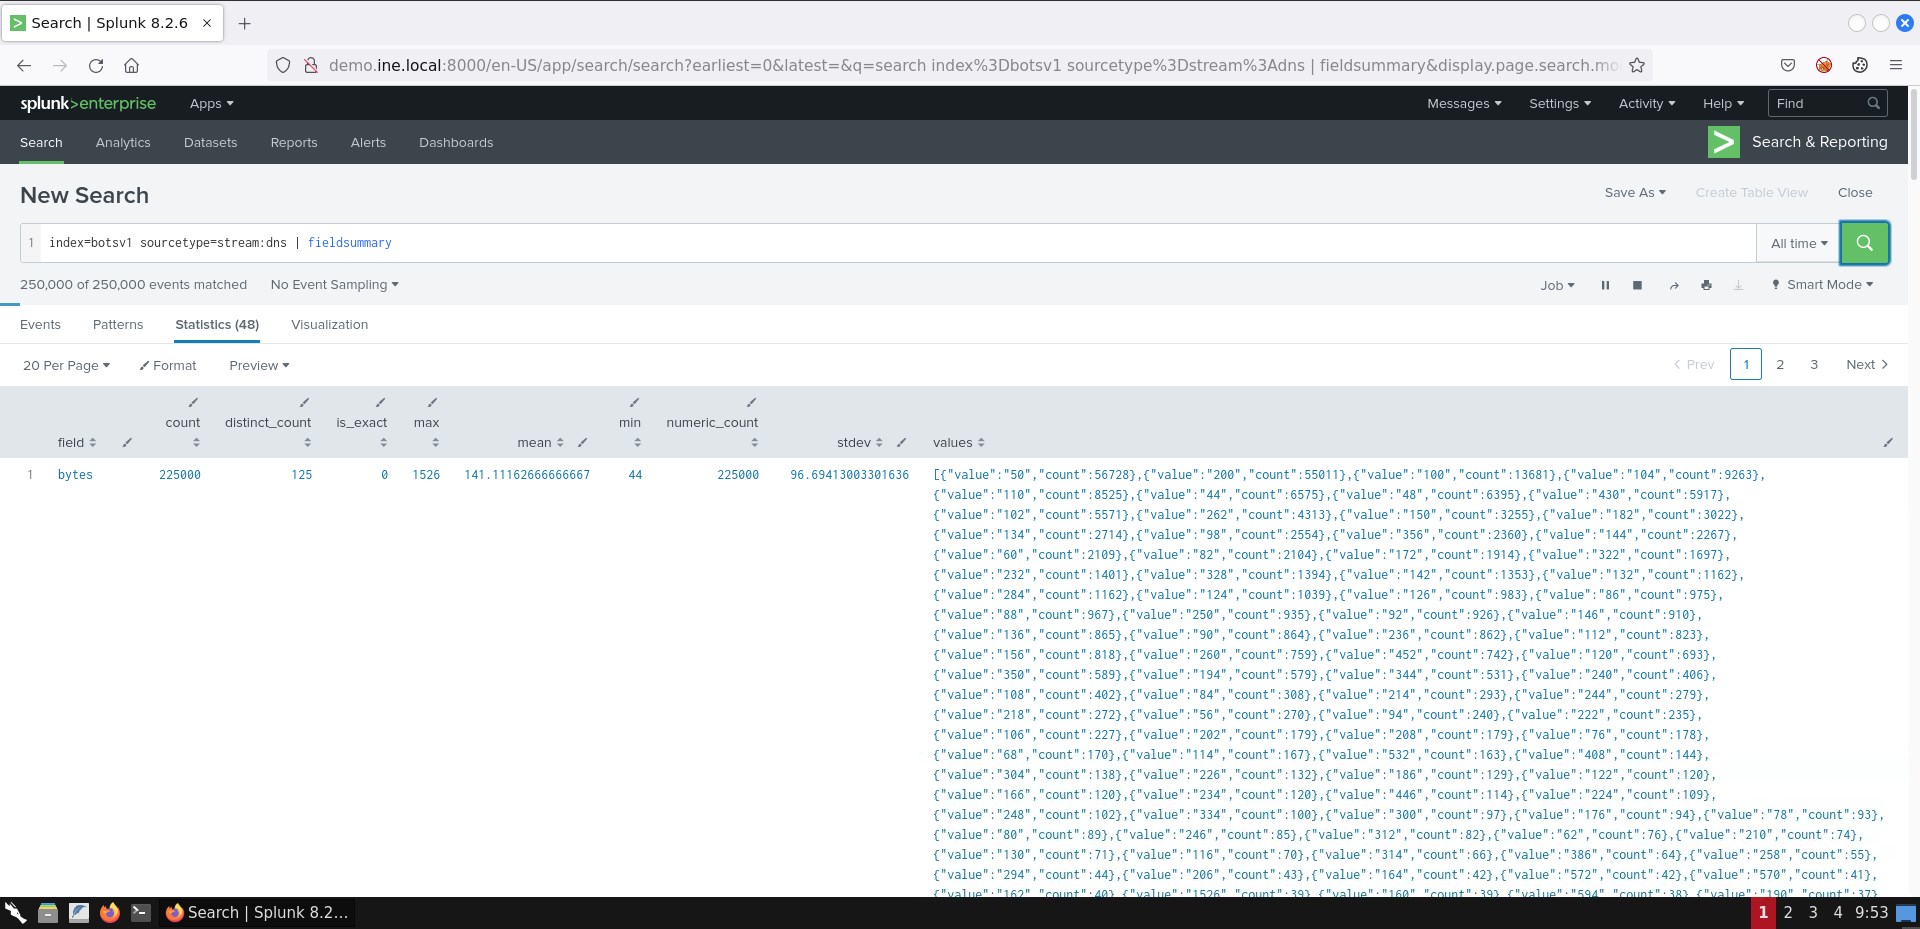
Task: Open the All time range picker
Action: (1798, 243)
